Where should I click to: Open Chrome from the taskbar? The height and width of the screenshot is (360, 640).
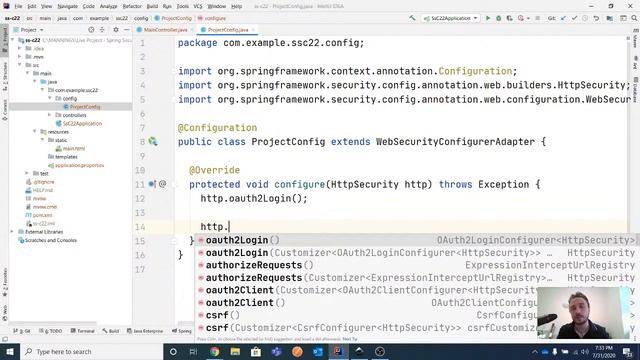(215, 351)
